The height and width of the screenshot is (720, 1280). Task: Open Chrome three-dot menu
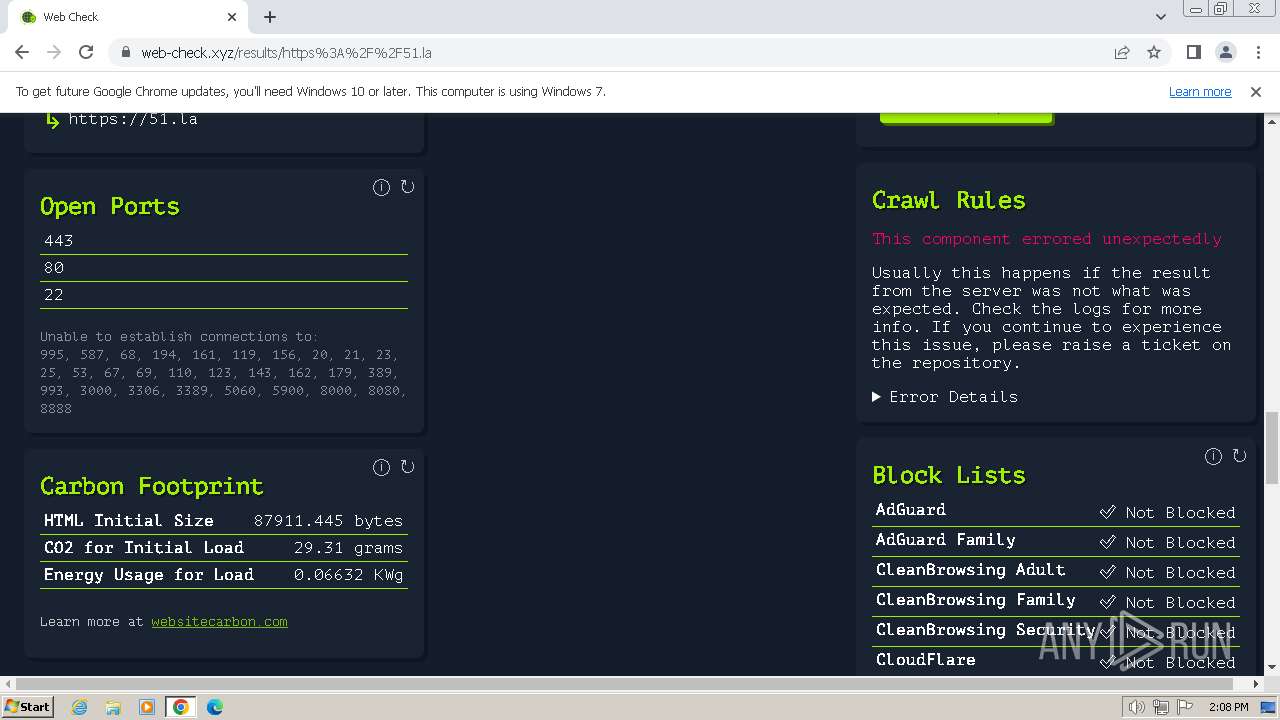click(x=1257, y=52)
